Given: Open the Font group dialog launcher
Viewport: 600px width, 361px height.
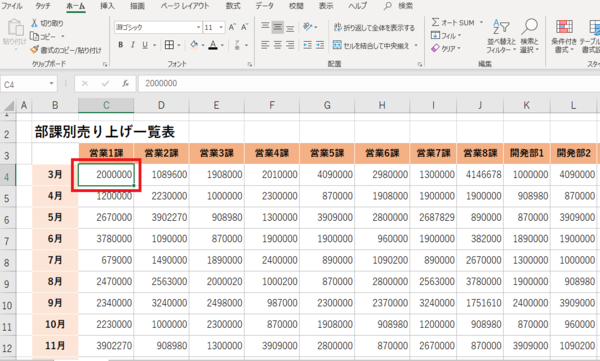Looking at the screenshot, I should pos(249,65).
